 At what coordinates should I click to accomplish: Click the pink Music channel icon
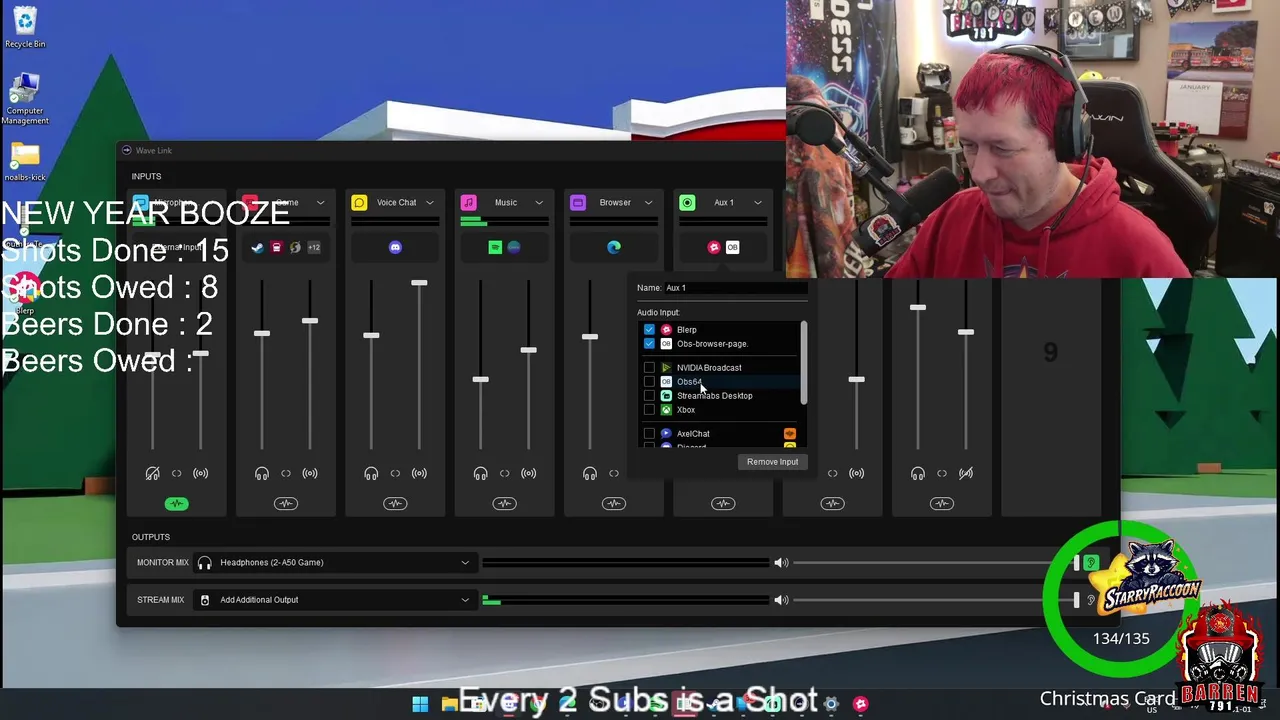tap(468, 203)
